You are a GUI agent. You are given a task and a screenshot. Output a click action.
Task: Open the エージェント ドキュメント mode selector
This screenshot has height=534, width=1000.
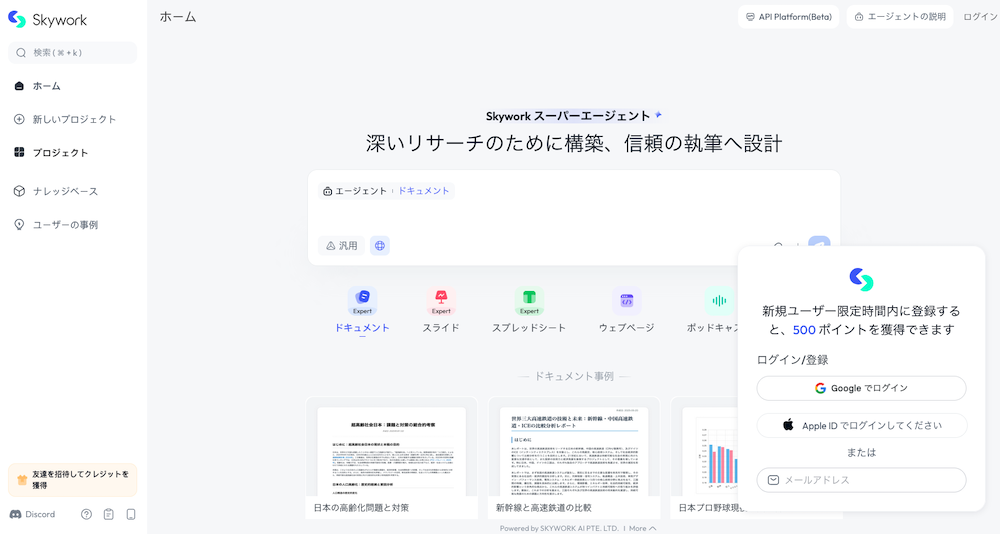click(x=386, y=191)
